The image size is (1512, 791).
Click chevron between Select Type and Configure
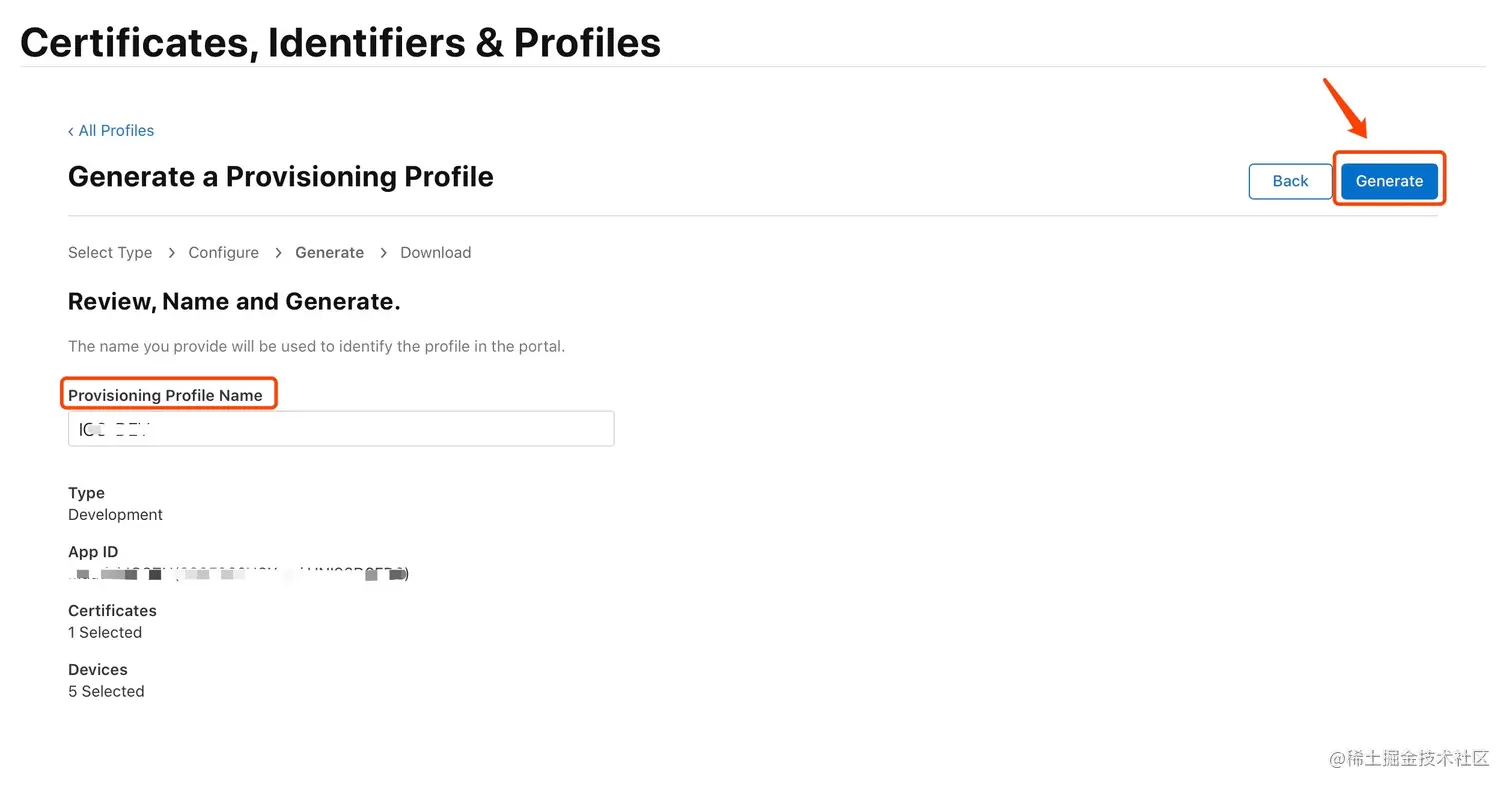171,252
